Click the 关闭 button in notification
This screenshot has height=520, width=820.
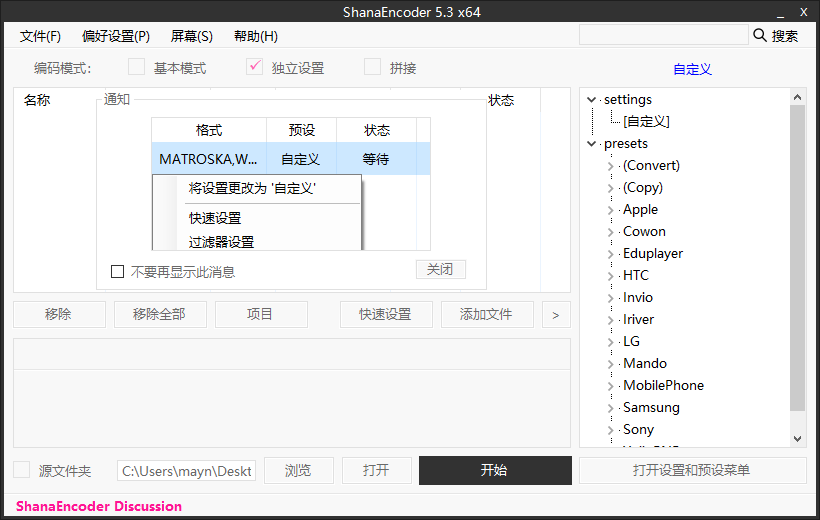point(440,269)
